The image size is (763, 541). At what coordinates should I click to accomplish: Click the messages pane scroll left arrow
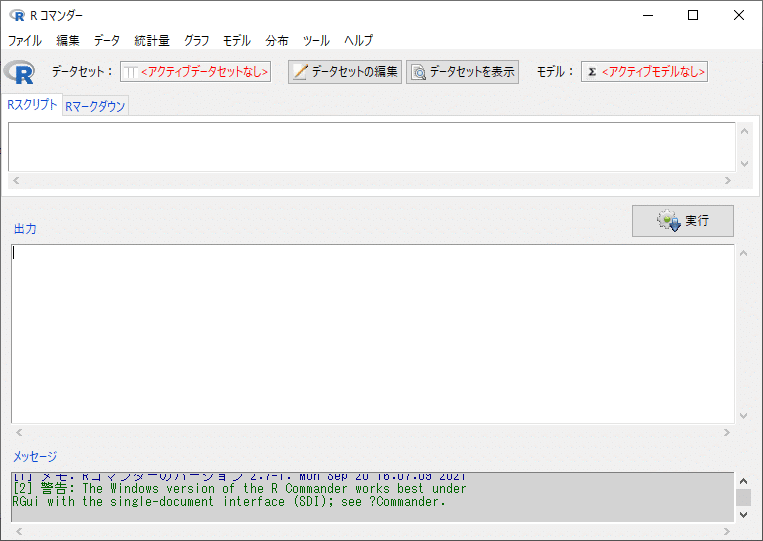(x=19, y=532)
